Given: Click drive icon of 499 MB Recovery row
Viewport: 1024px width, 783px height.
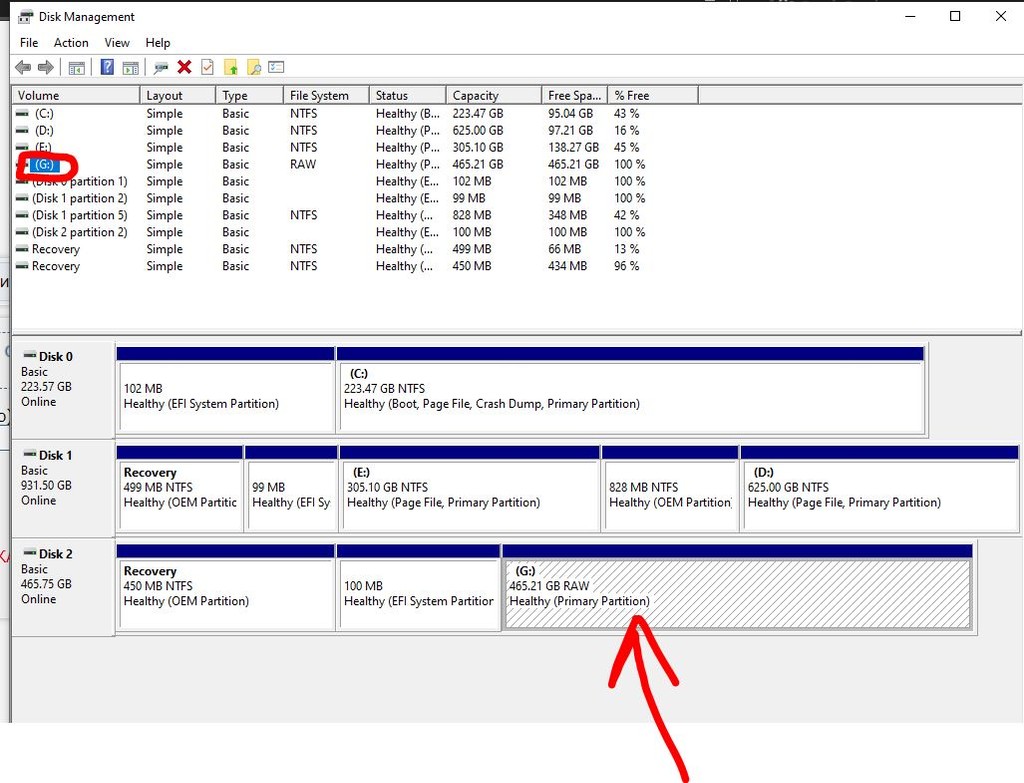Looking at the screenshot, I should click(22, 249).
